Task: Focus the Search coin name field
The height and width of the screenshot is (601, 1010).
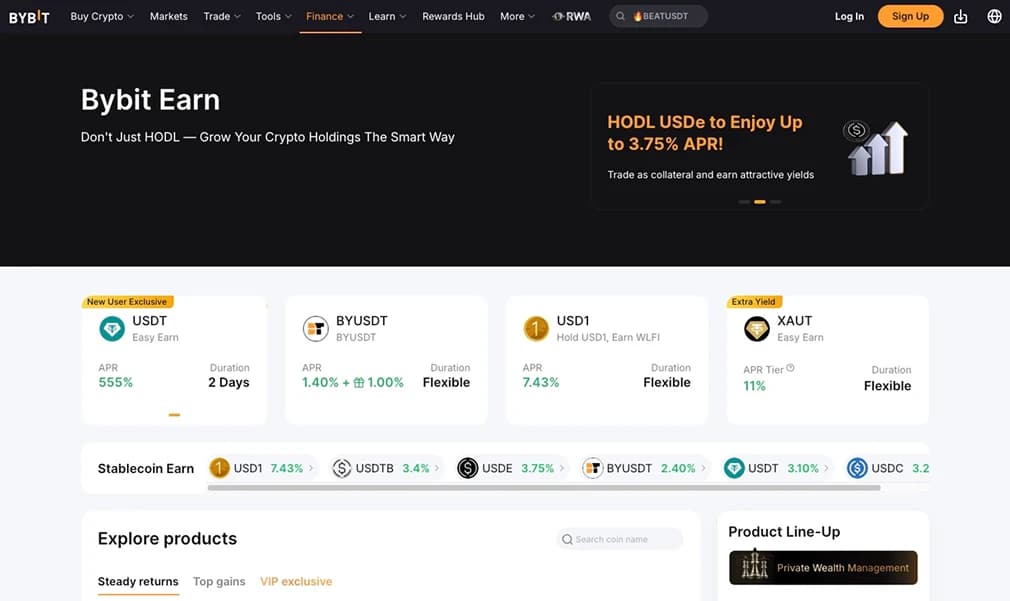Action: click(x=620, y=539)
